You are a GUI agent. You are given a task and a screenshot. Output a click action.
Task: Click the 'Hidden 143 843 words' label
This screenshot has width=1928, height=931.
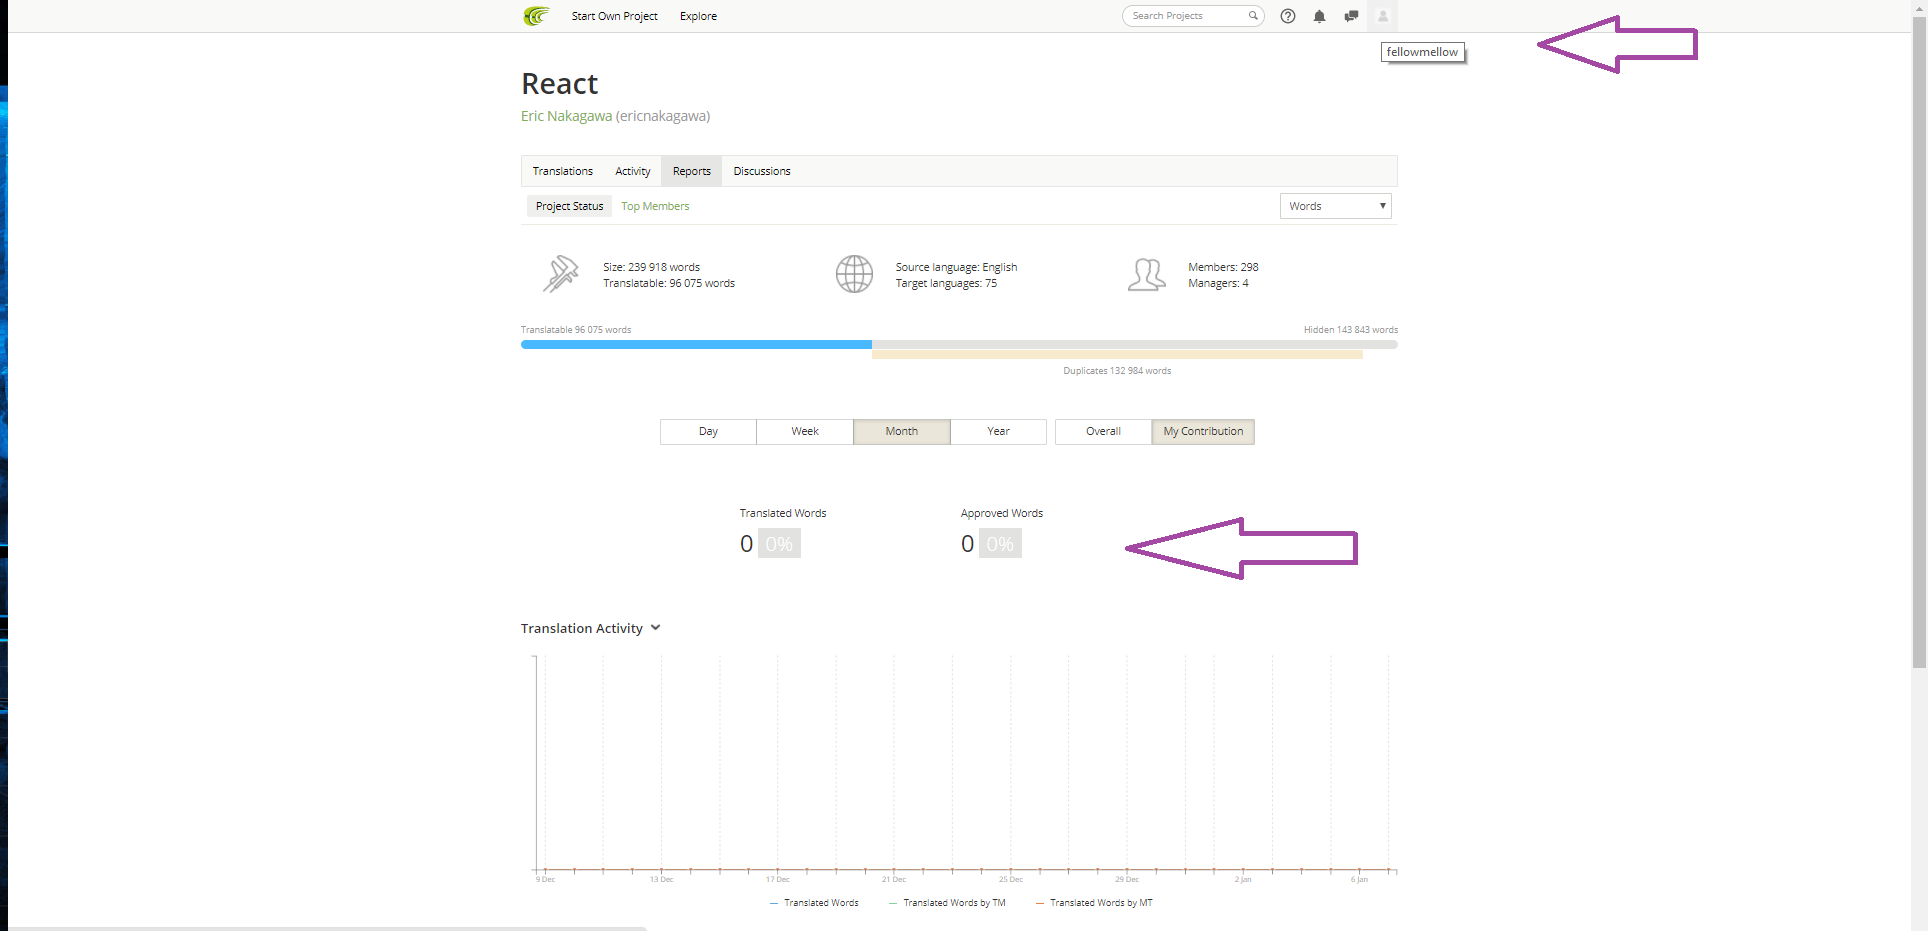[x=1351, y=330]
